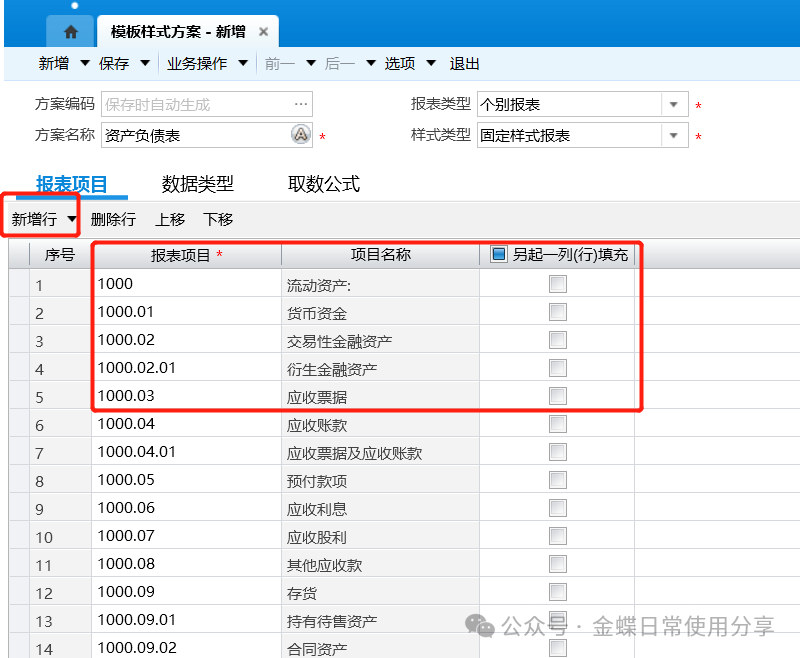Open the dropdown arrow beside 新增
This screenshot has width=800, height=658.
85,64
